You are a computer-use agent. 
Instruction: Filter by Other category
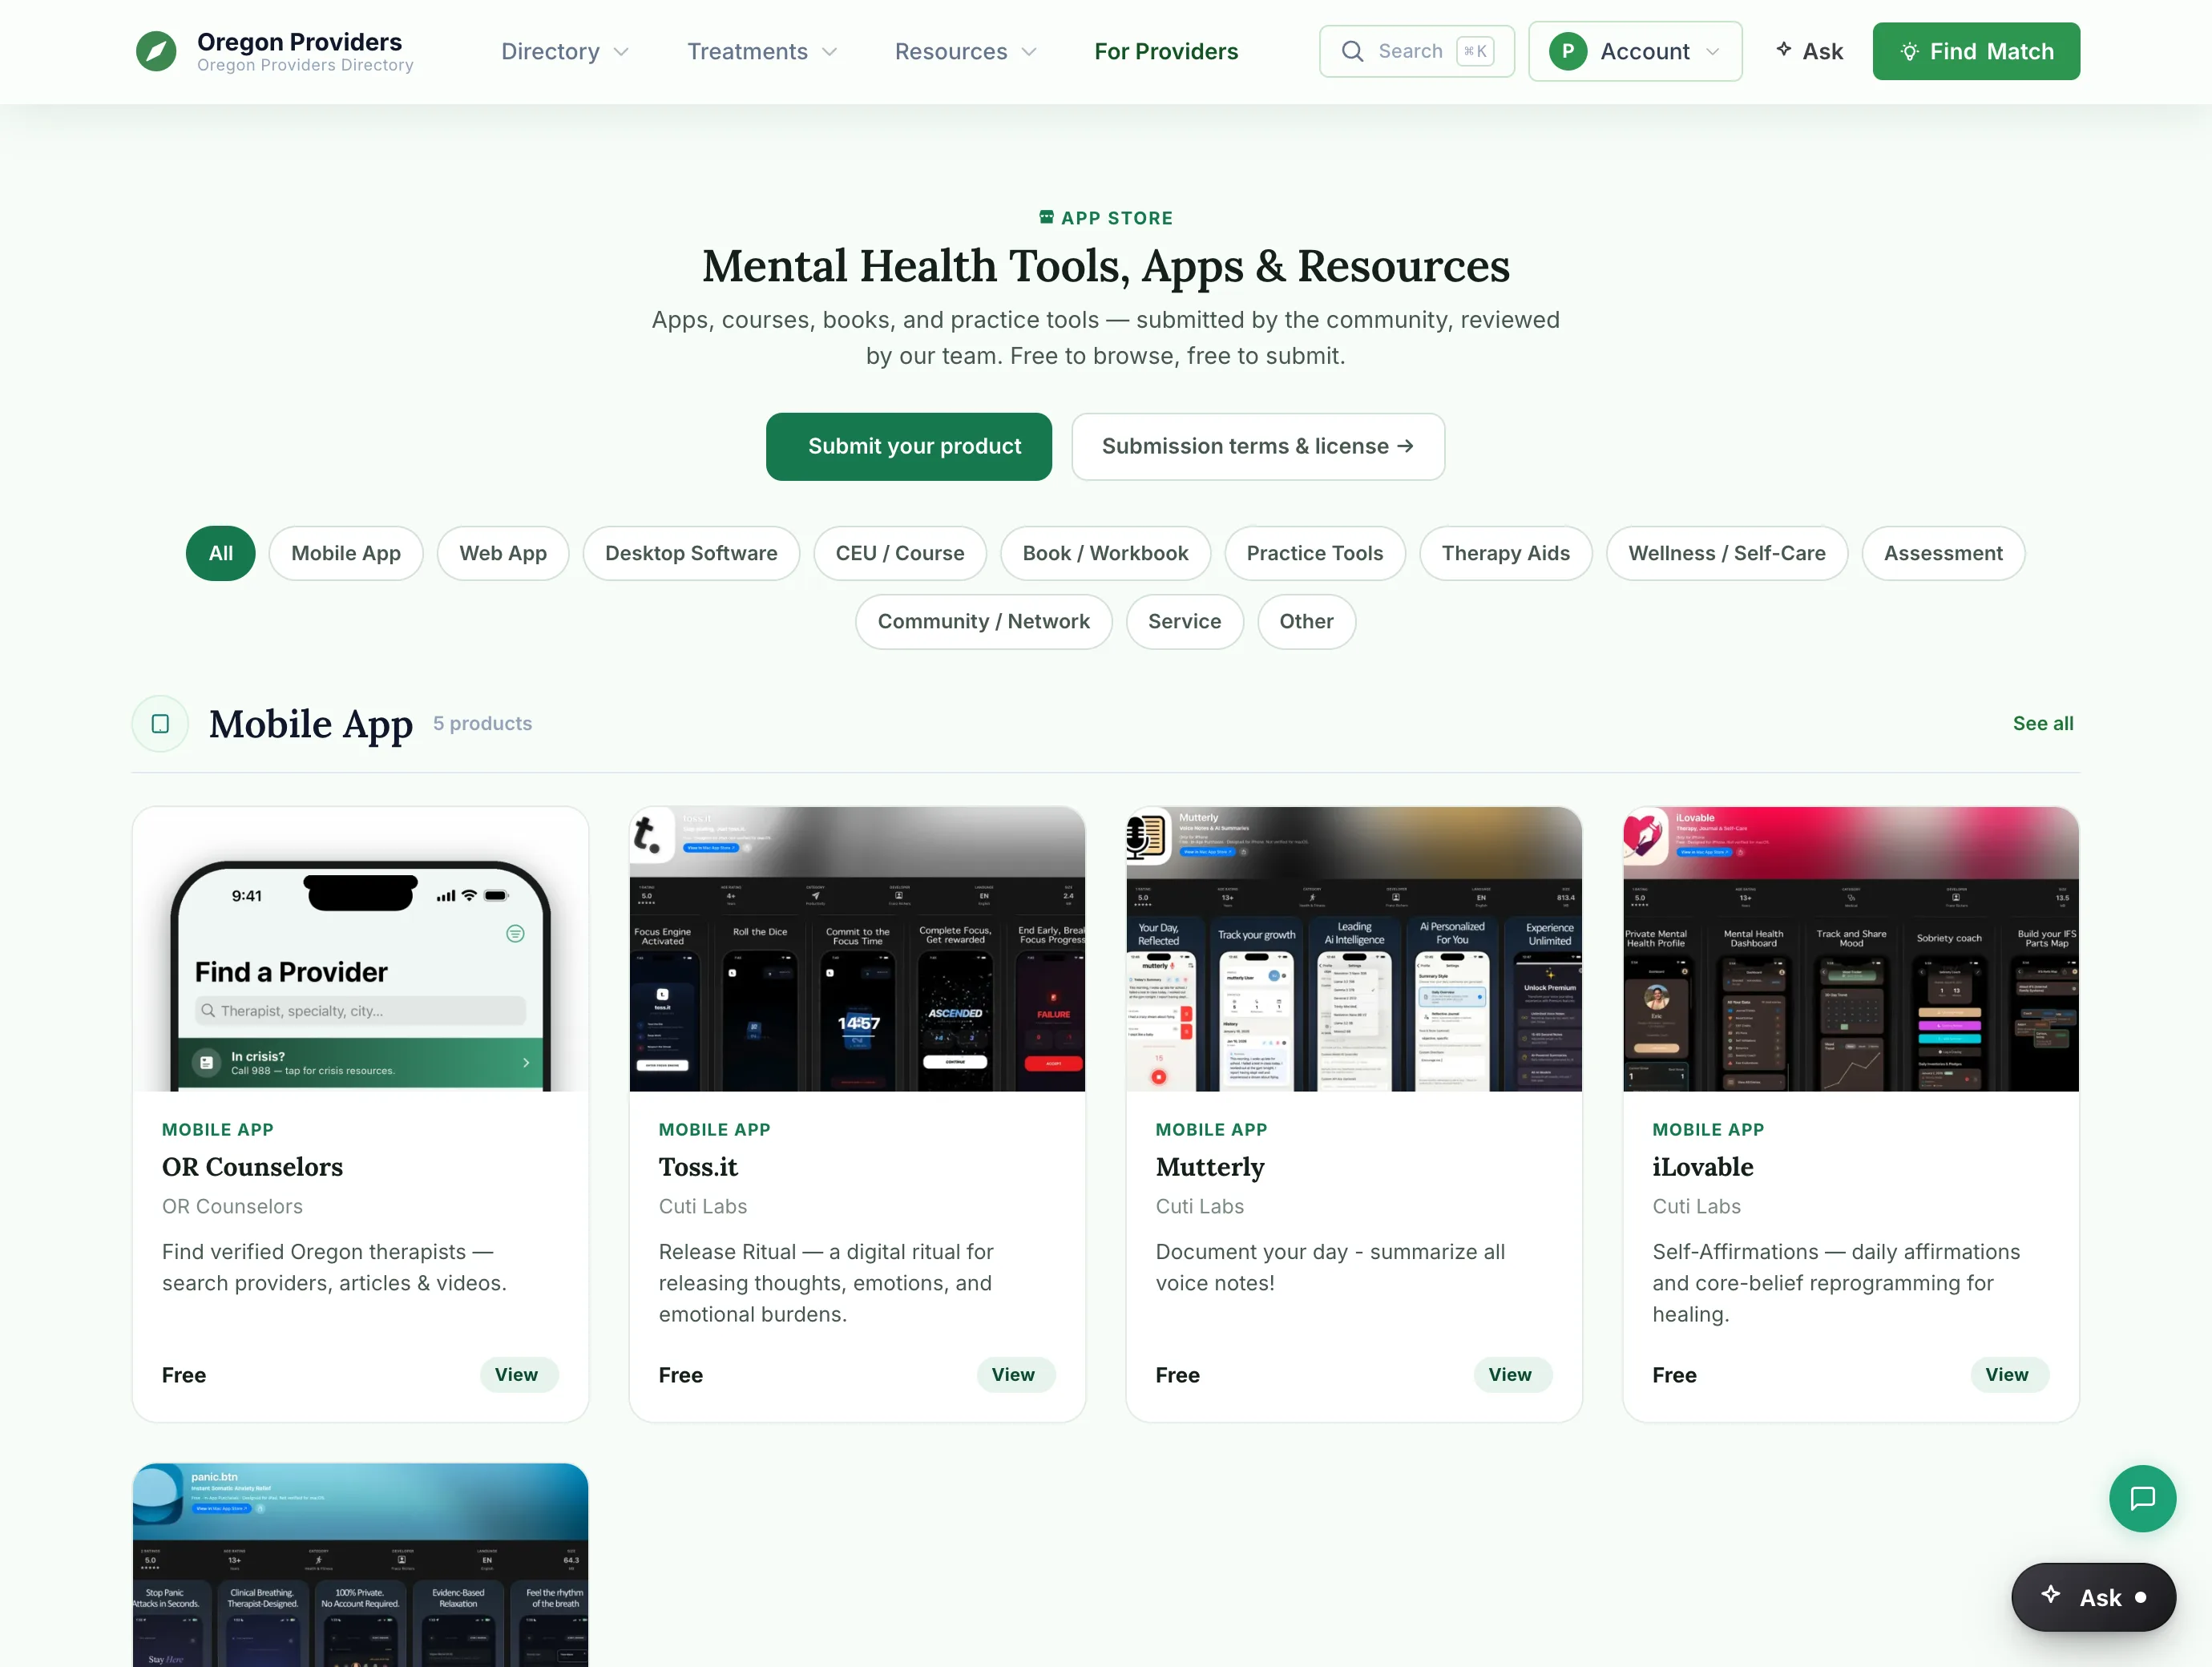[1306, 621]
